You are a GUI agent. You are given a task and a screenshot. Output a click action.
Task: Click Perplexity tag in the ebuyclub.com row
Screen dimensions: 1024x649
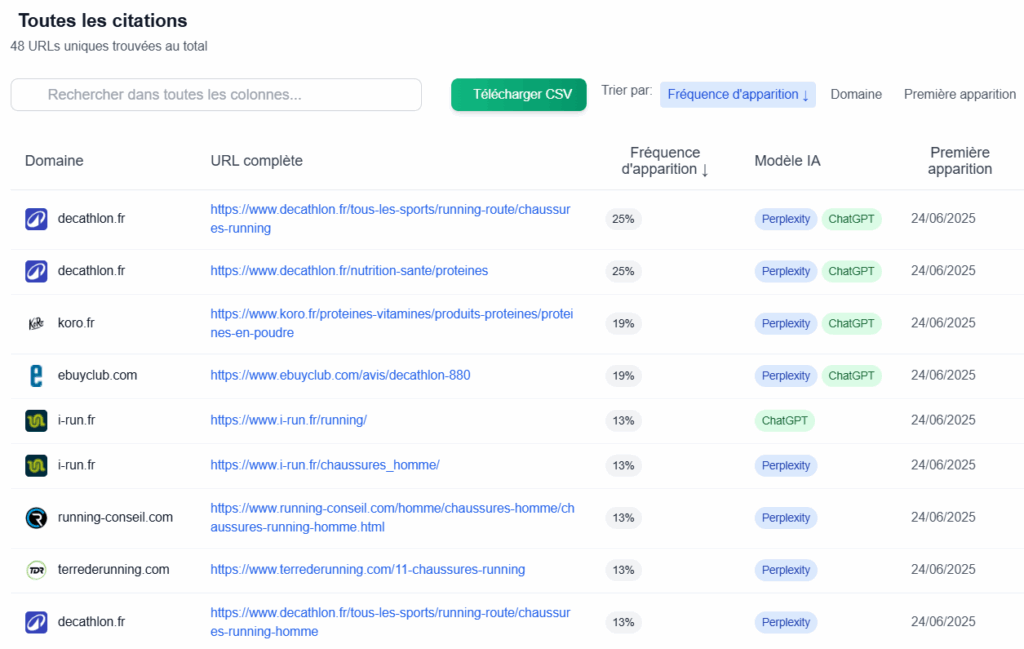(786, 376)
